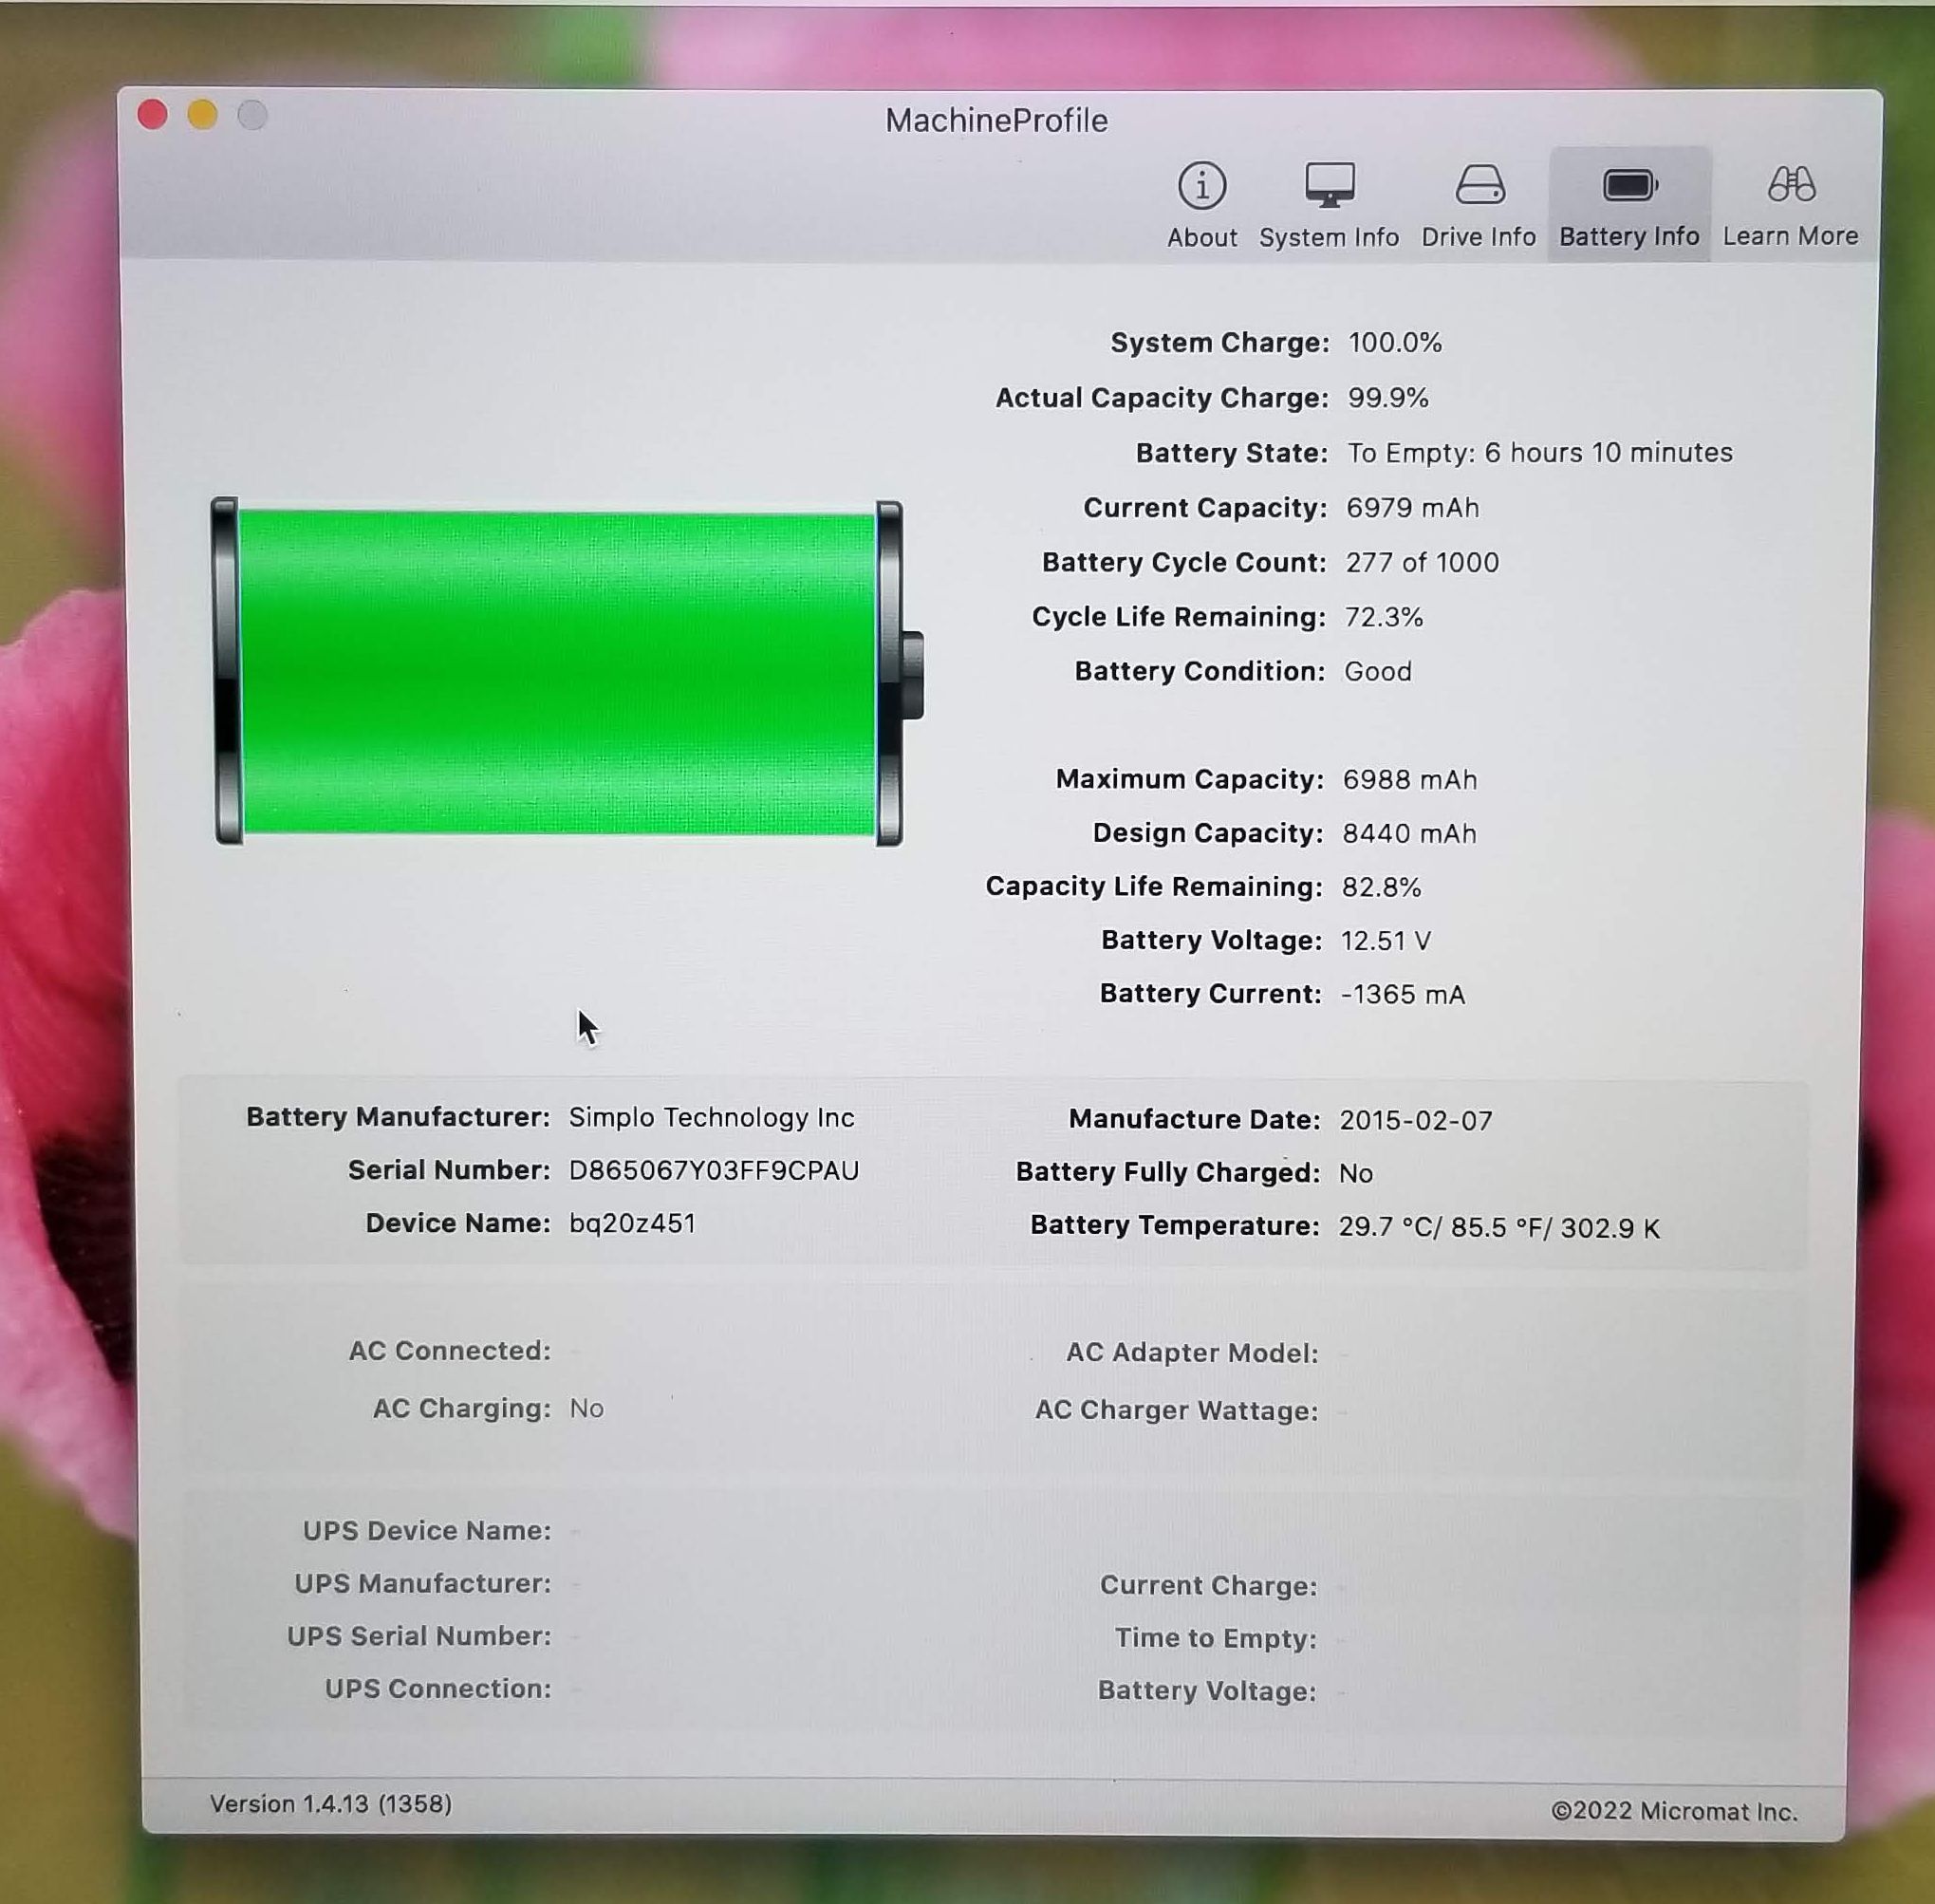The width and height of the screenshot is (1935, 1904).
Task: Open Learn More binoculars icon
Action: click(x=1790, y=185)
